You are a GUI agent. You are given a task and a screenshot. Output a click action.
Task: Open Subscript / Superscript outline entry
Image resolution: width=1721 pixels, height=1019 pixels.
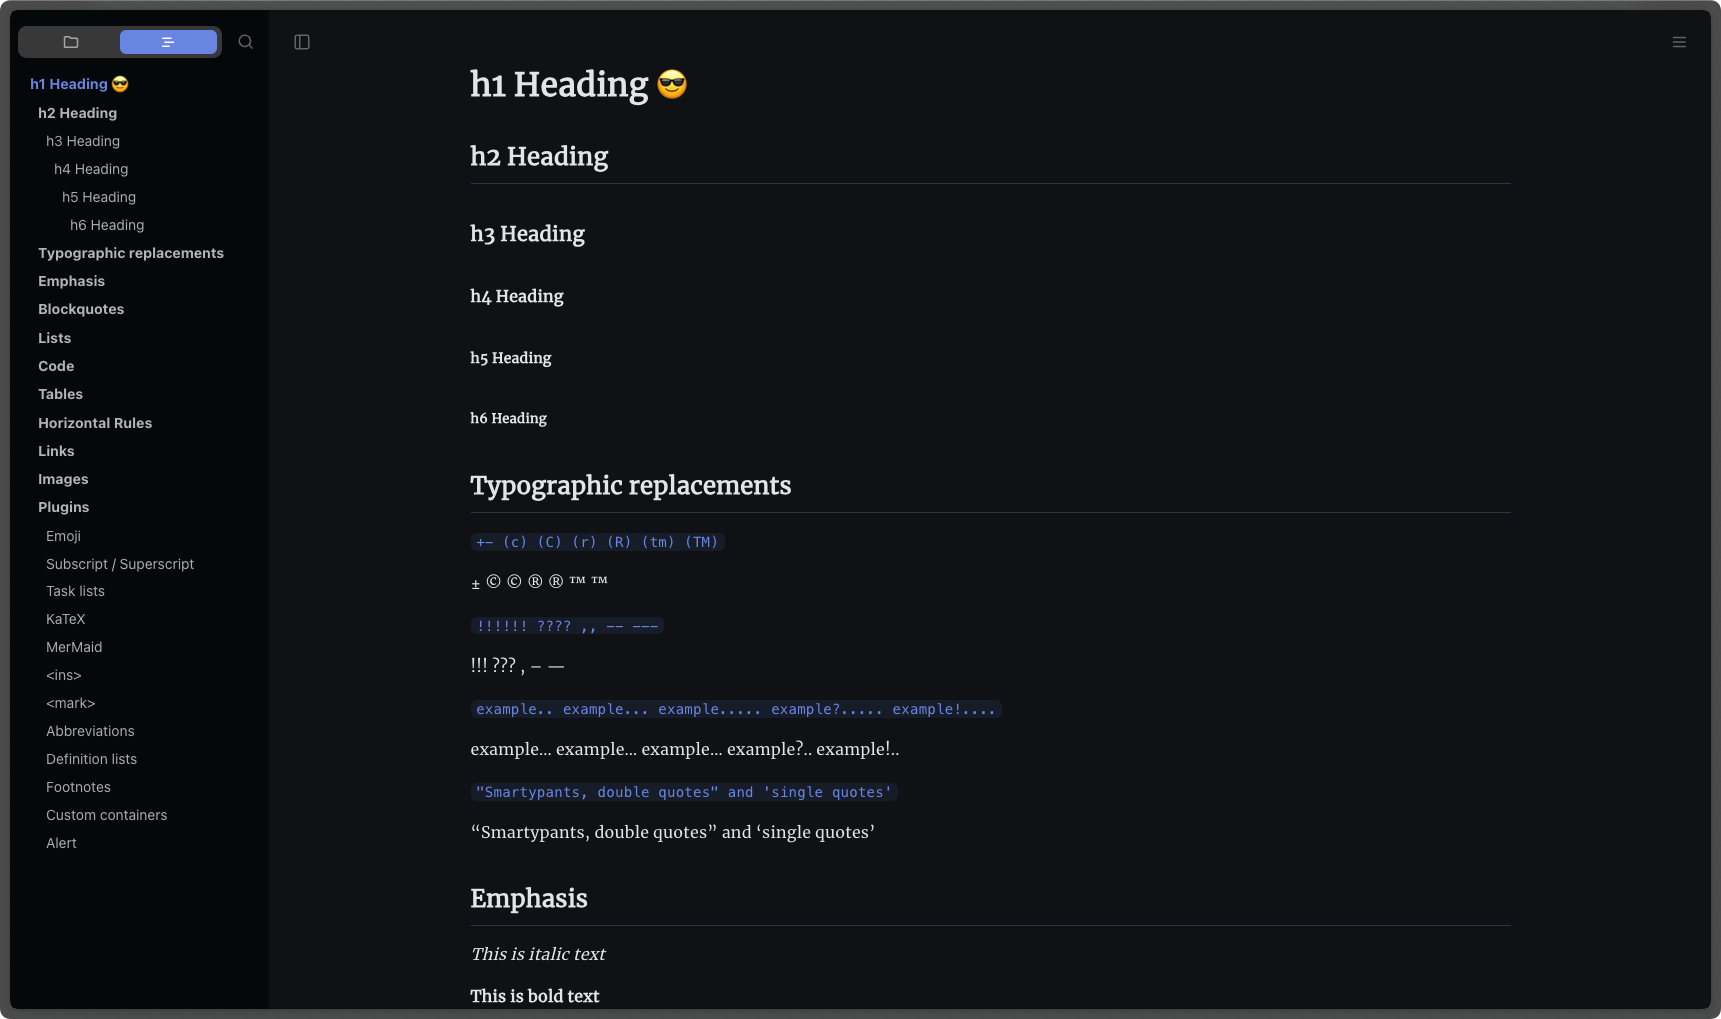[120, 564]
